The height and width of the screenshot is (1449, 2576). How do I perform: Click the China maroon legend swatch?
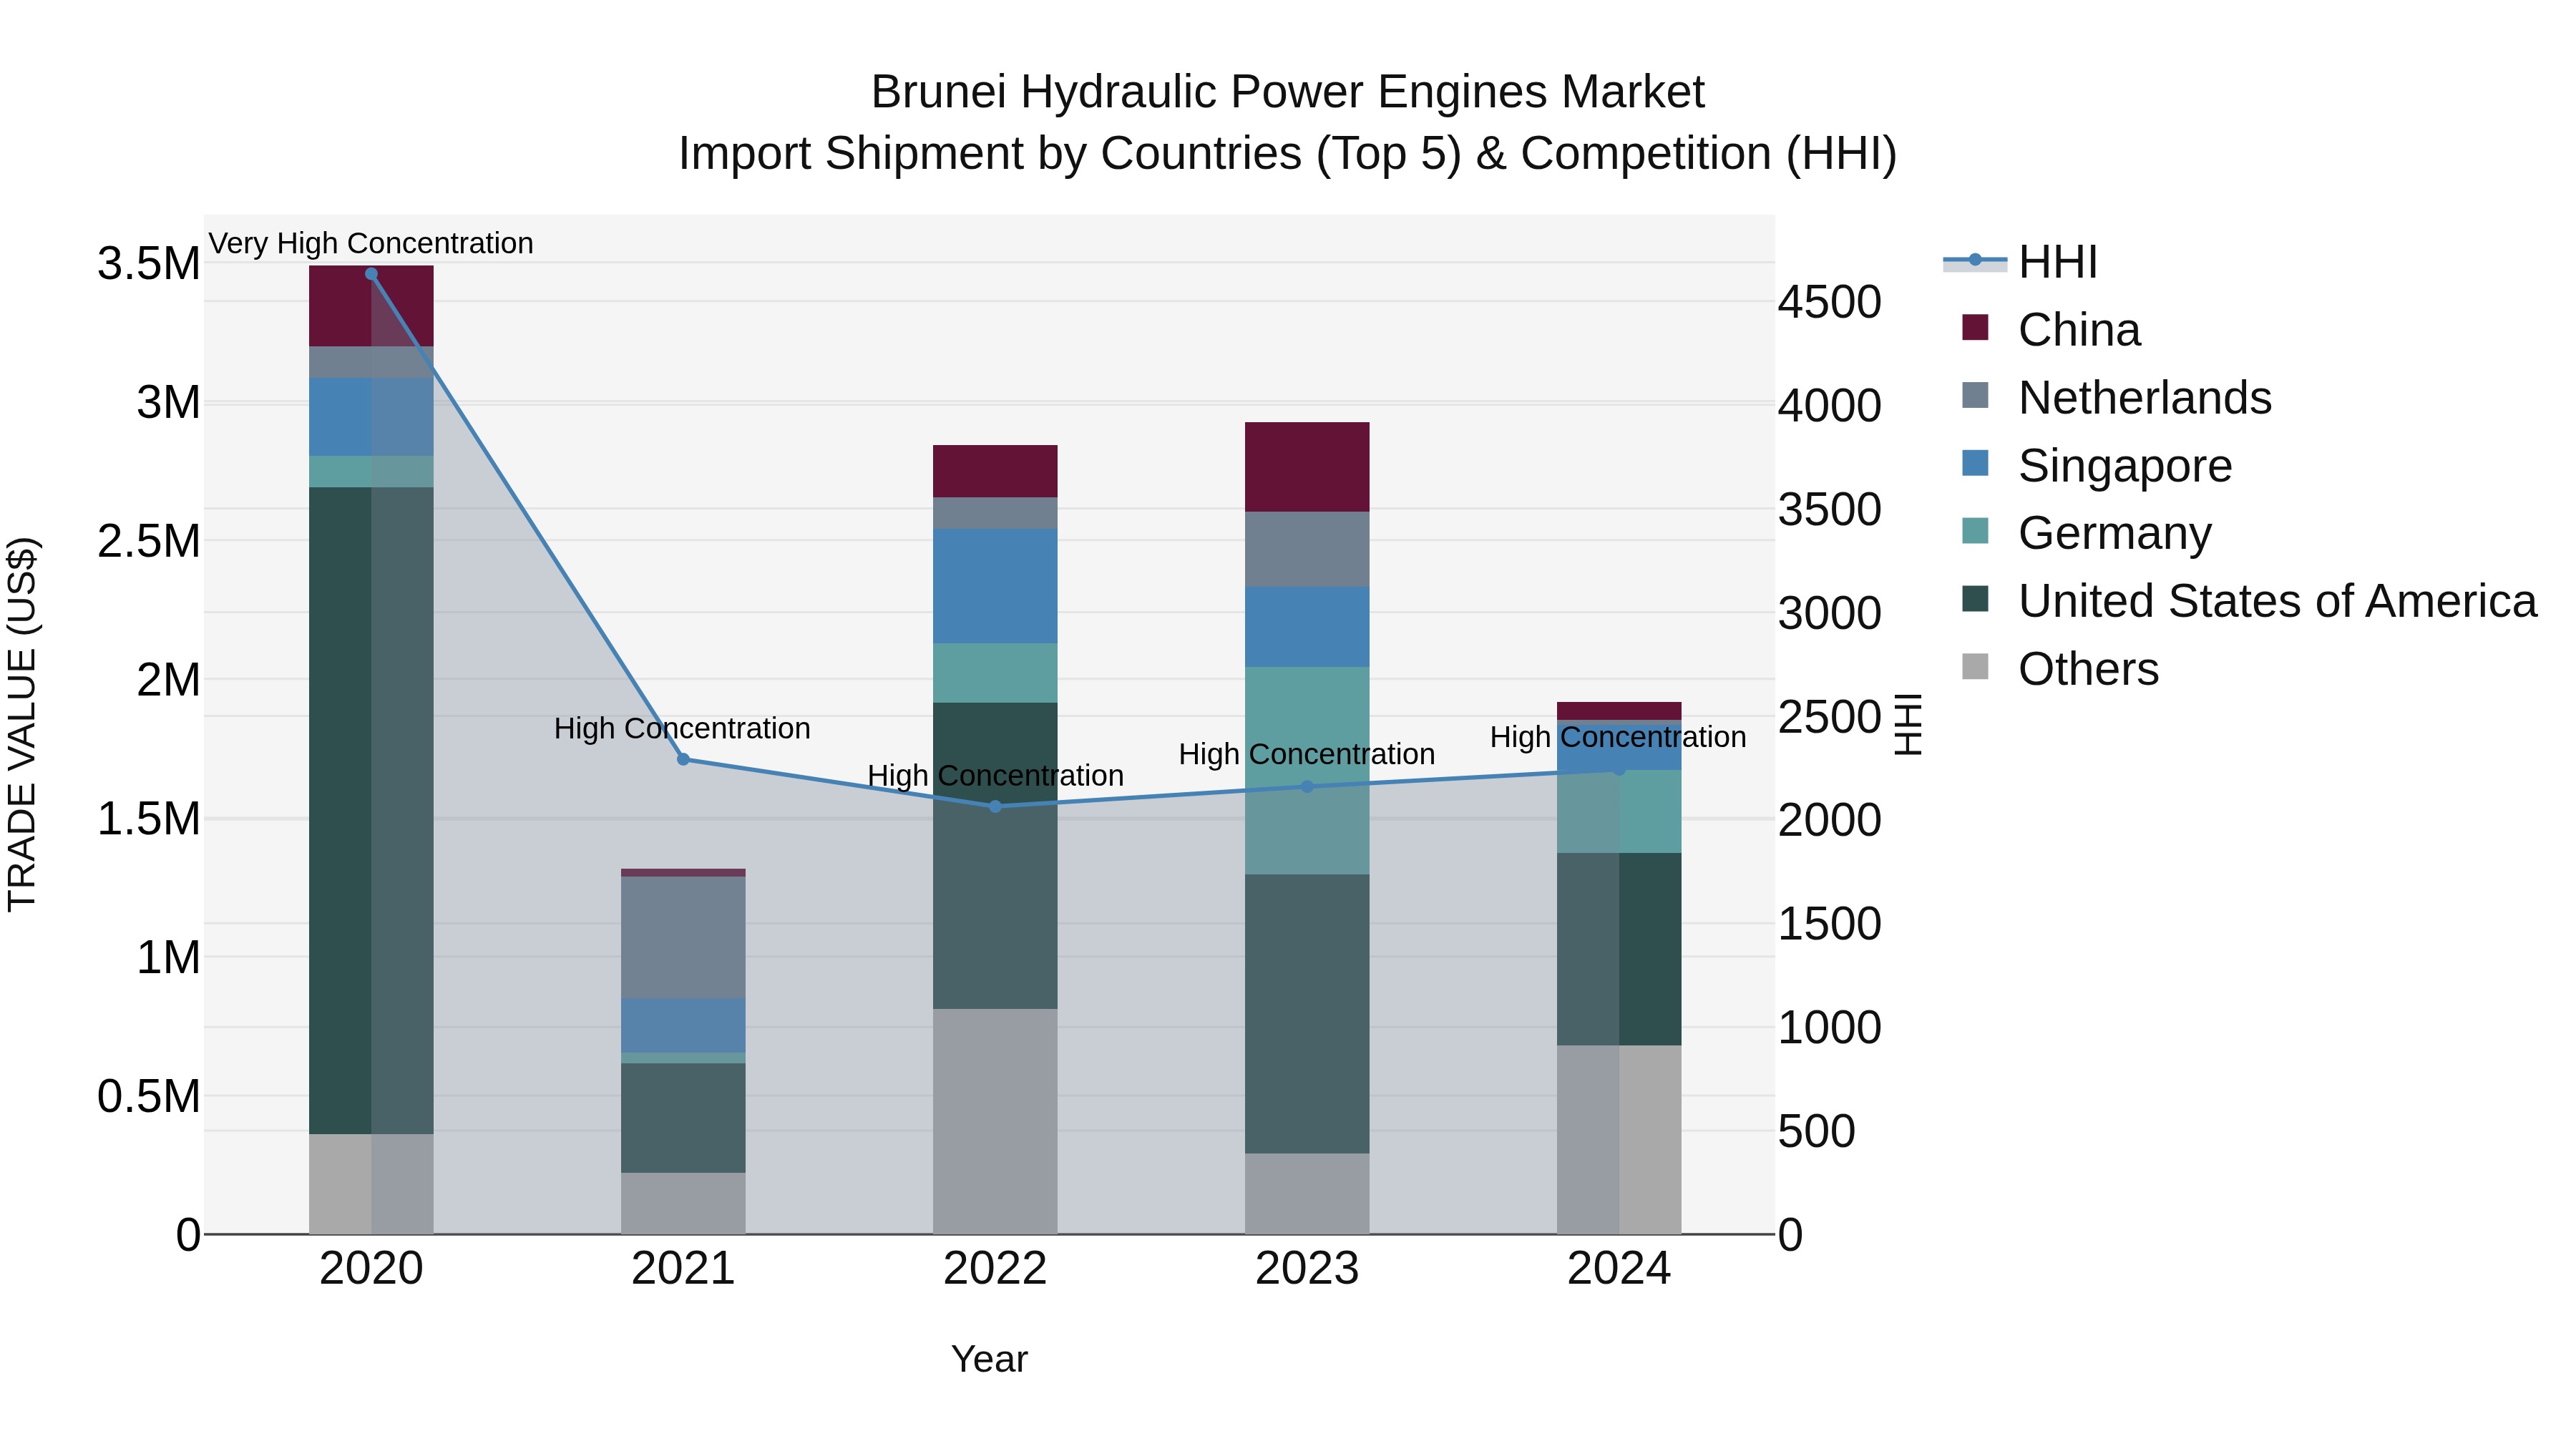click(x=1975, y=327)
